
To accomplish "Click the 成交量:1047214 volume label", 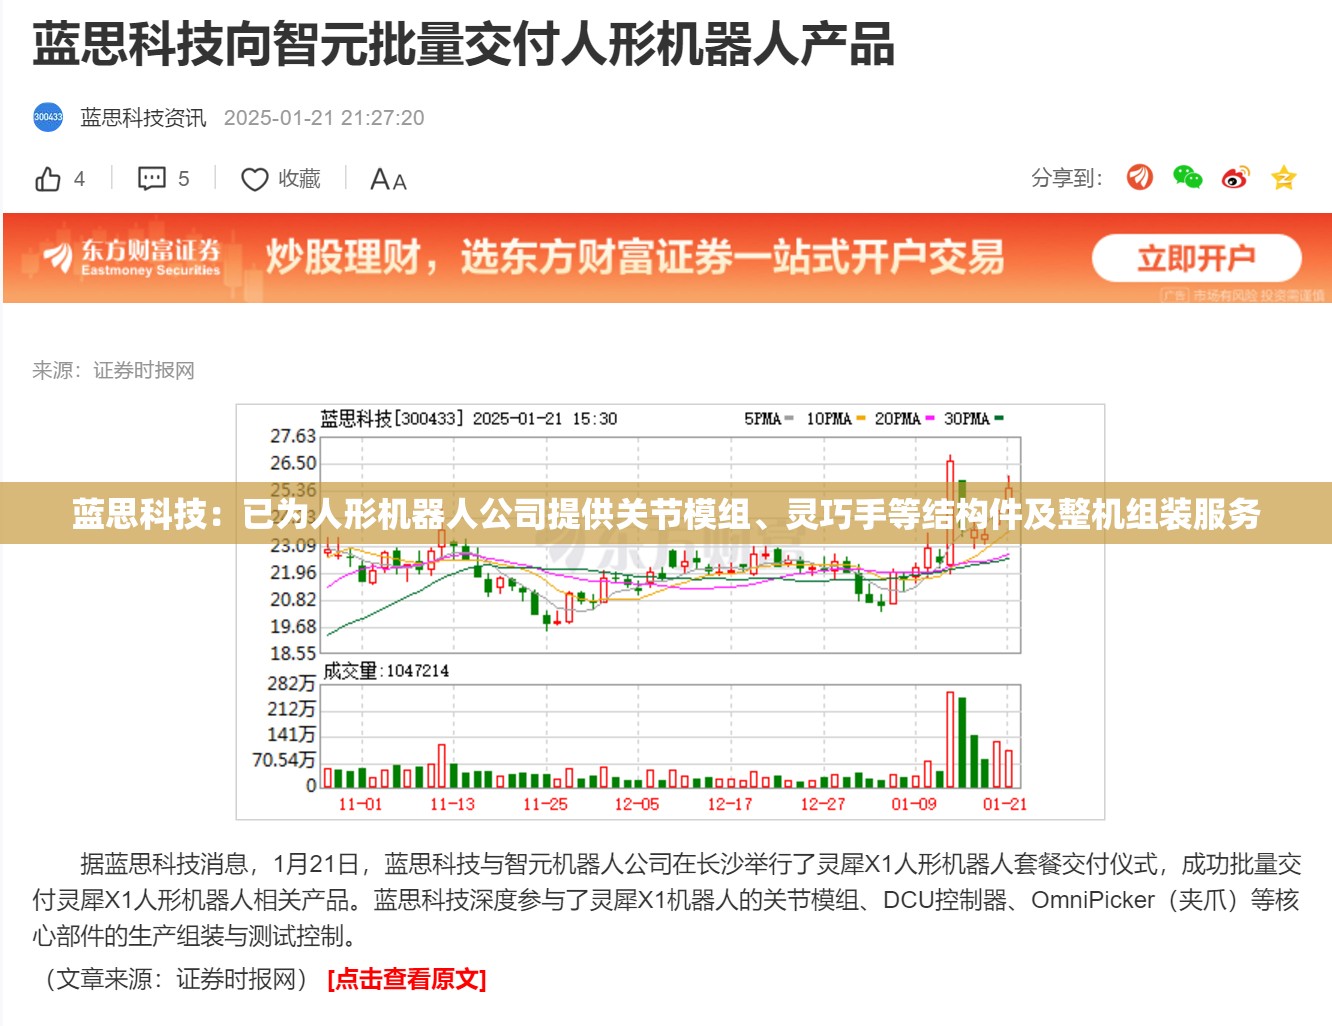I will [x=386, y=671].
